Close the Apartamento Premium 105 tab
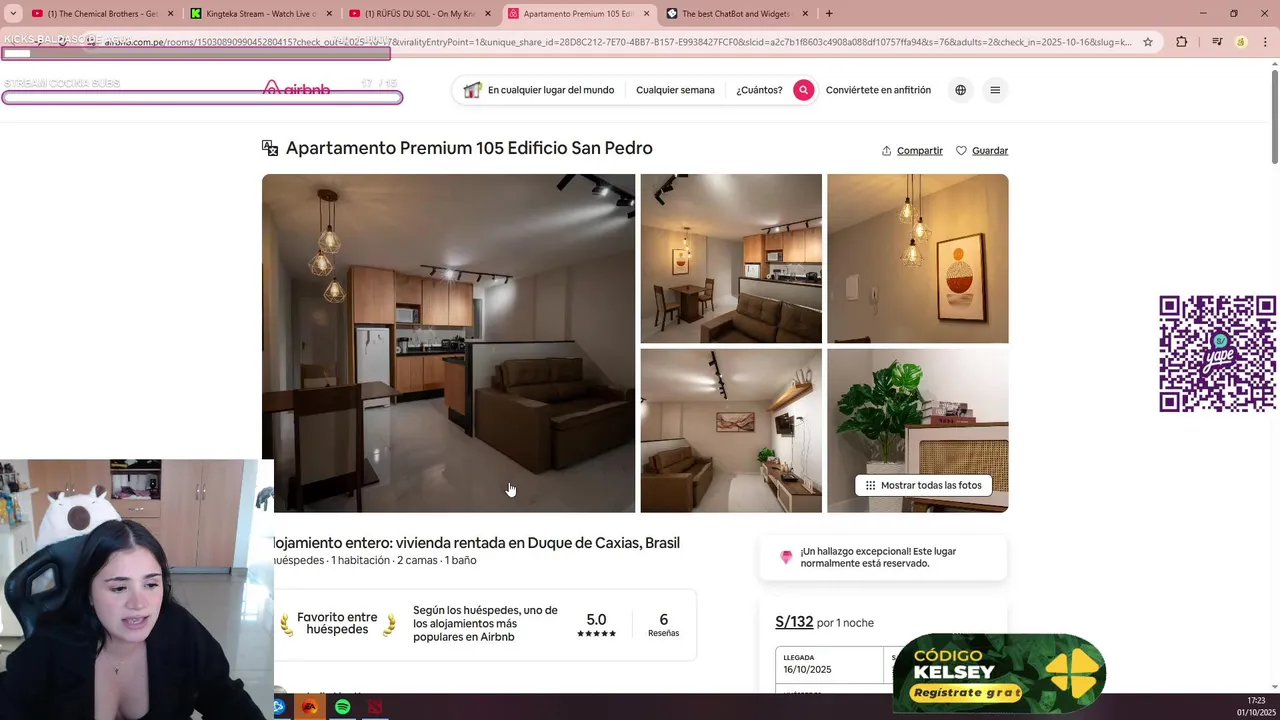Viewport: 1280px width, 720px height. [646, 14]
